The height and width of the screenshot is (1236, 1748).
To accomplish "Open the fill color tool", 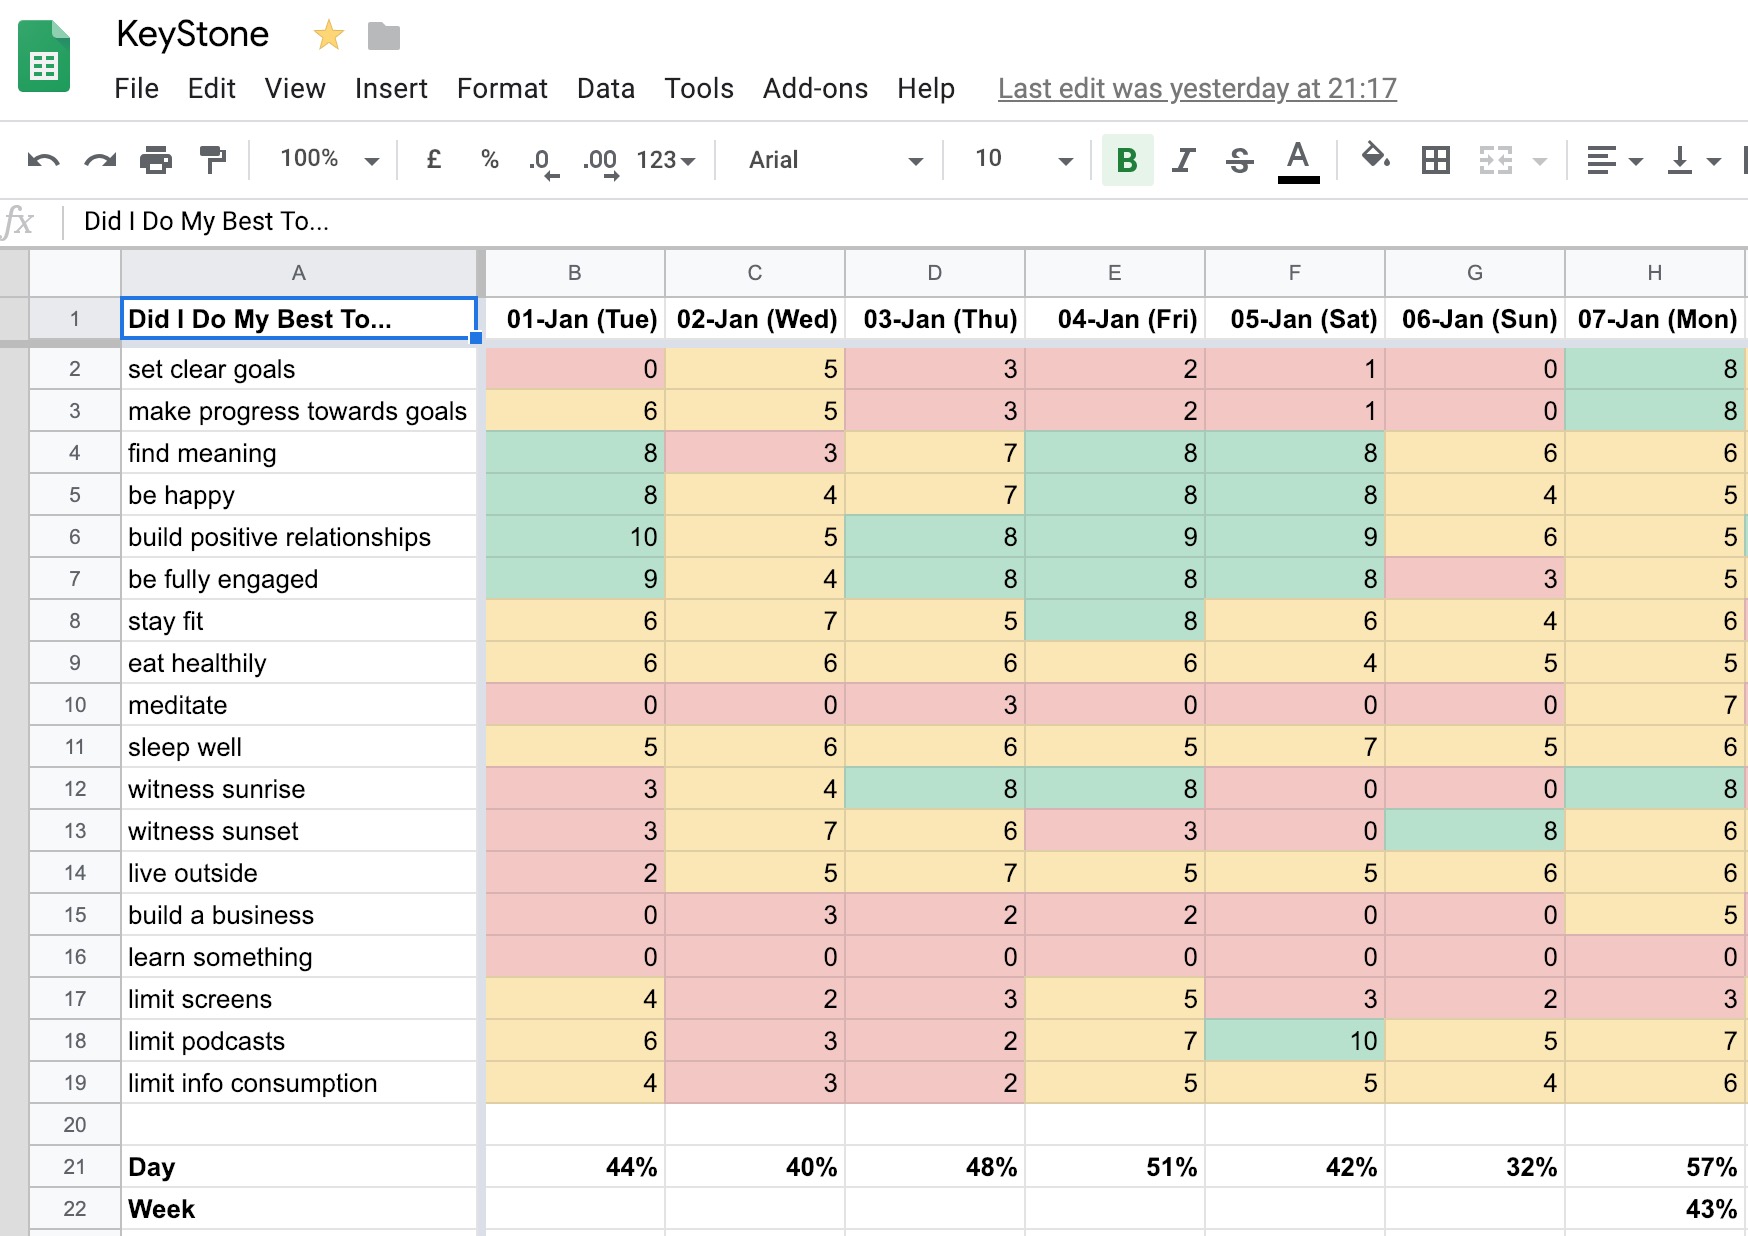I will pyautogui.click(x=1376, y=159).
